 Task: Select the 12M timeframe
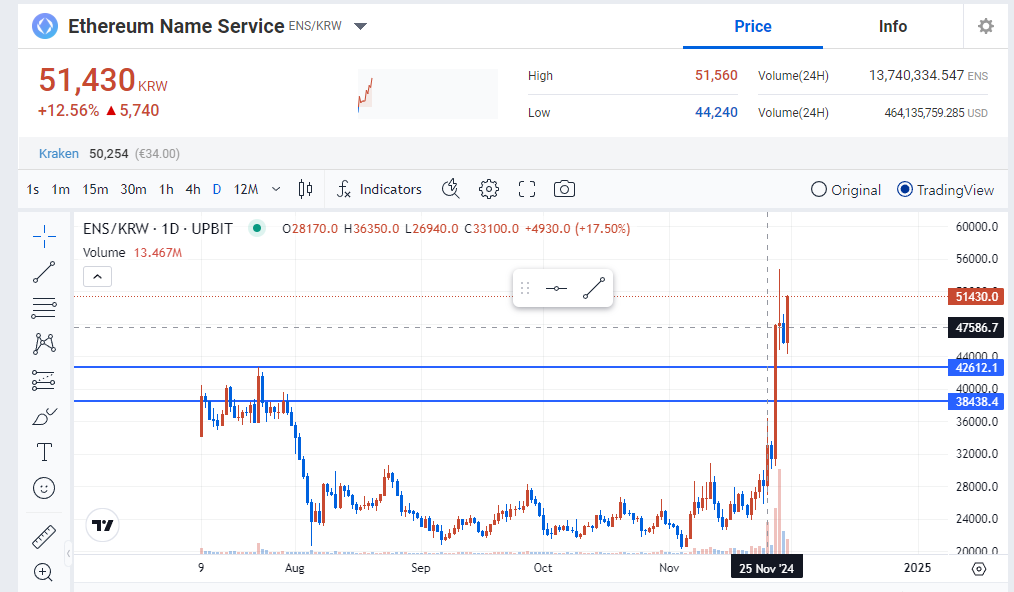(x=246, y=190)
